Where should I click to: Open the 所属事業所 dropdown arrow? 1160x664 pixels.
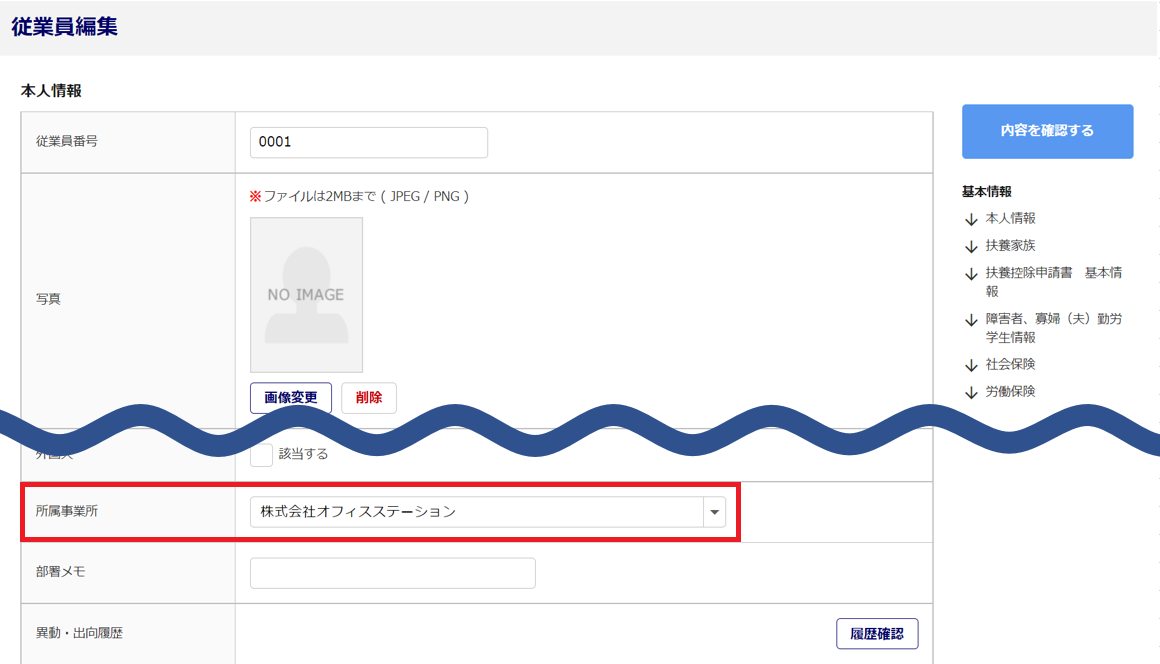(714, 512)
